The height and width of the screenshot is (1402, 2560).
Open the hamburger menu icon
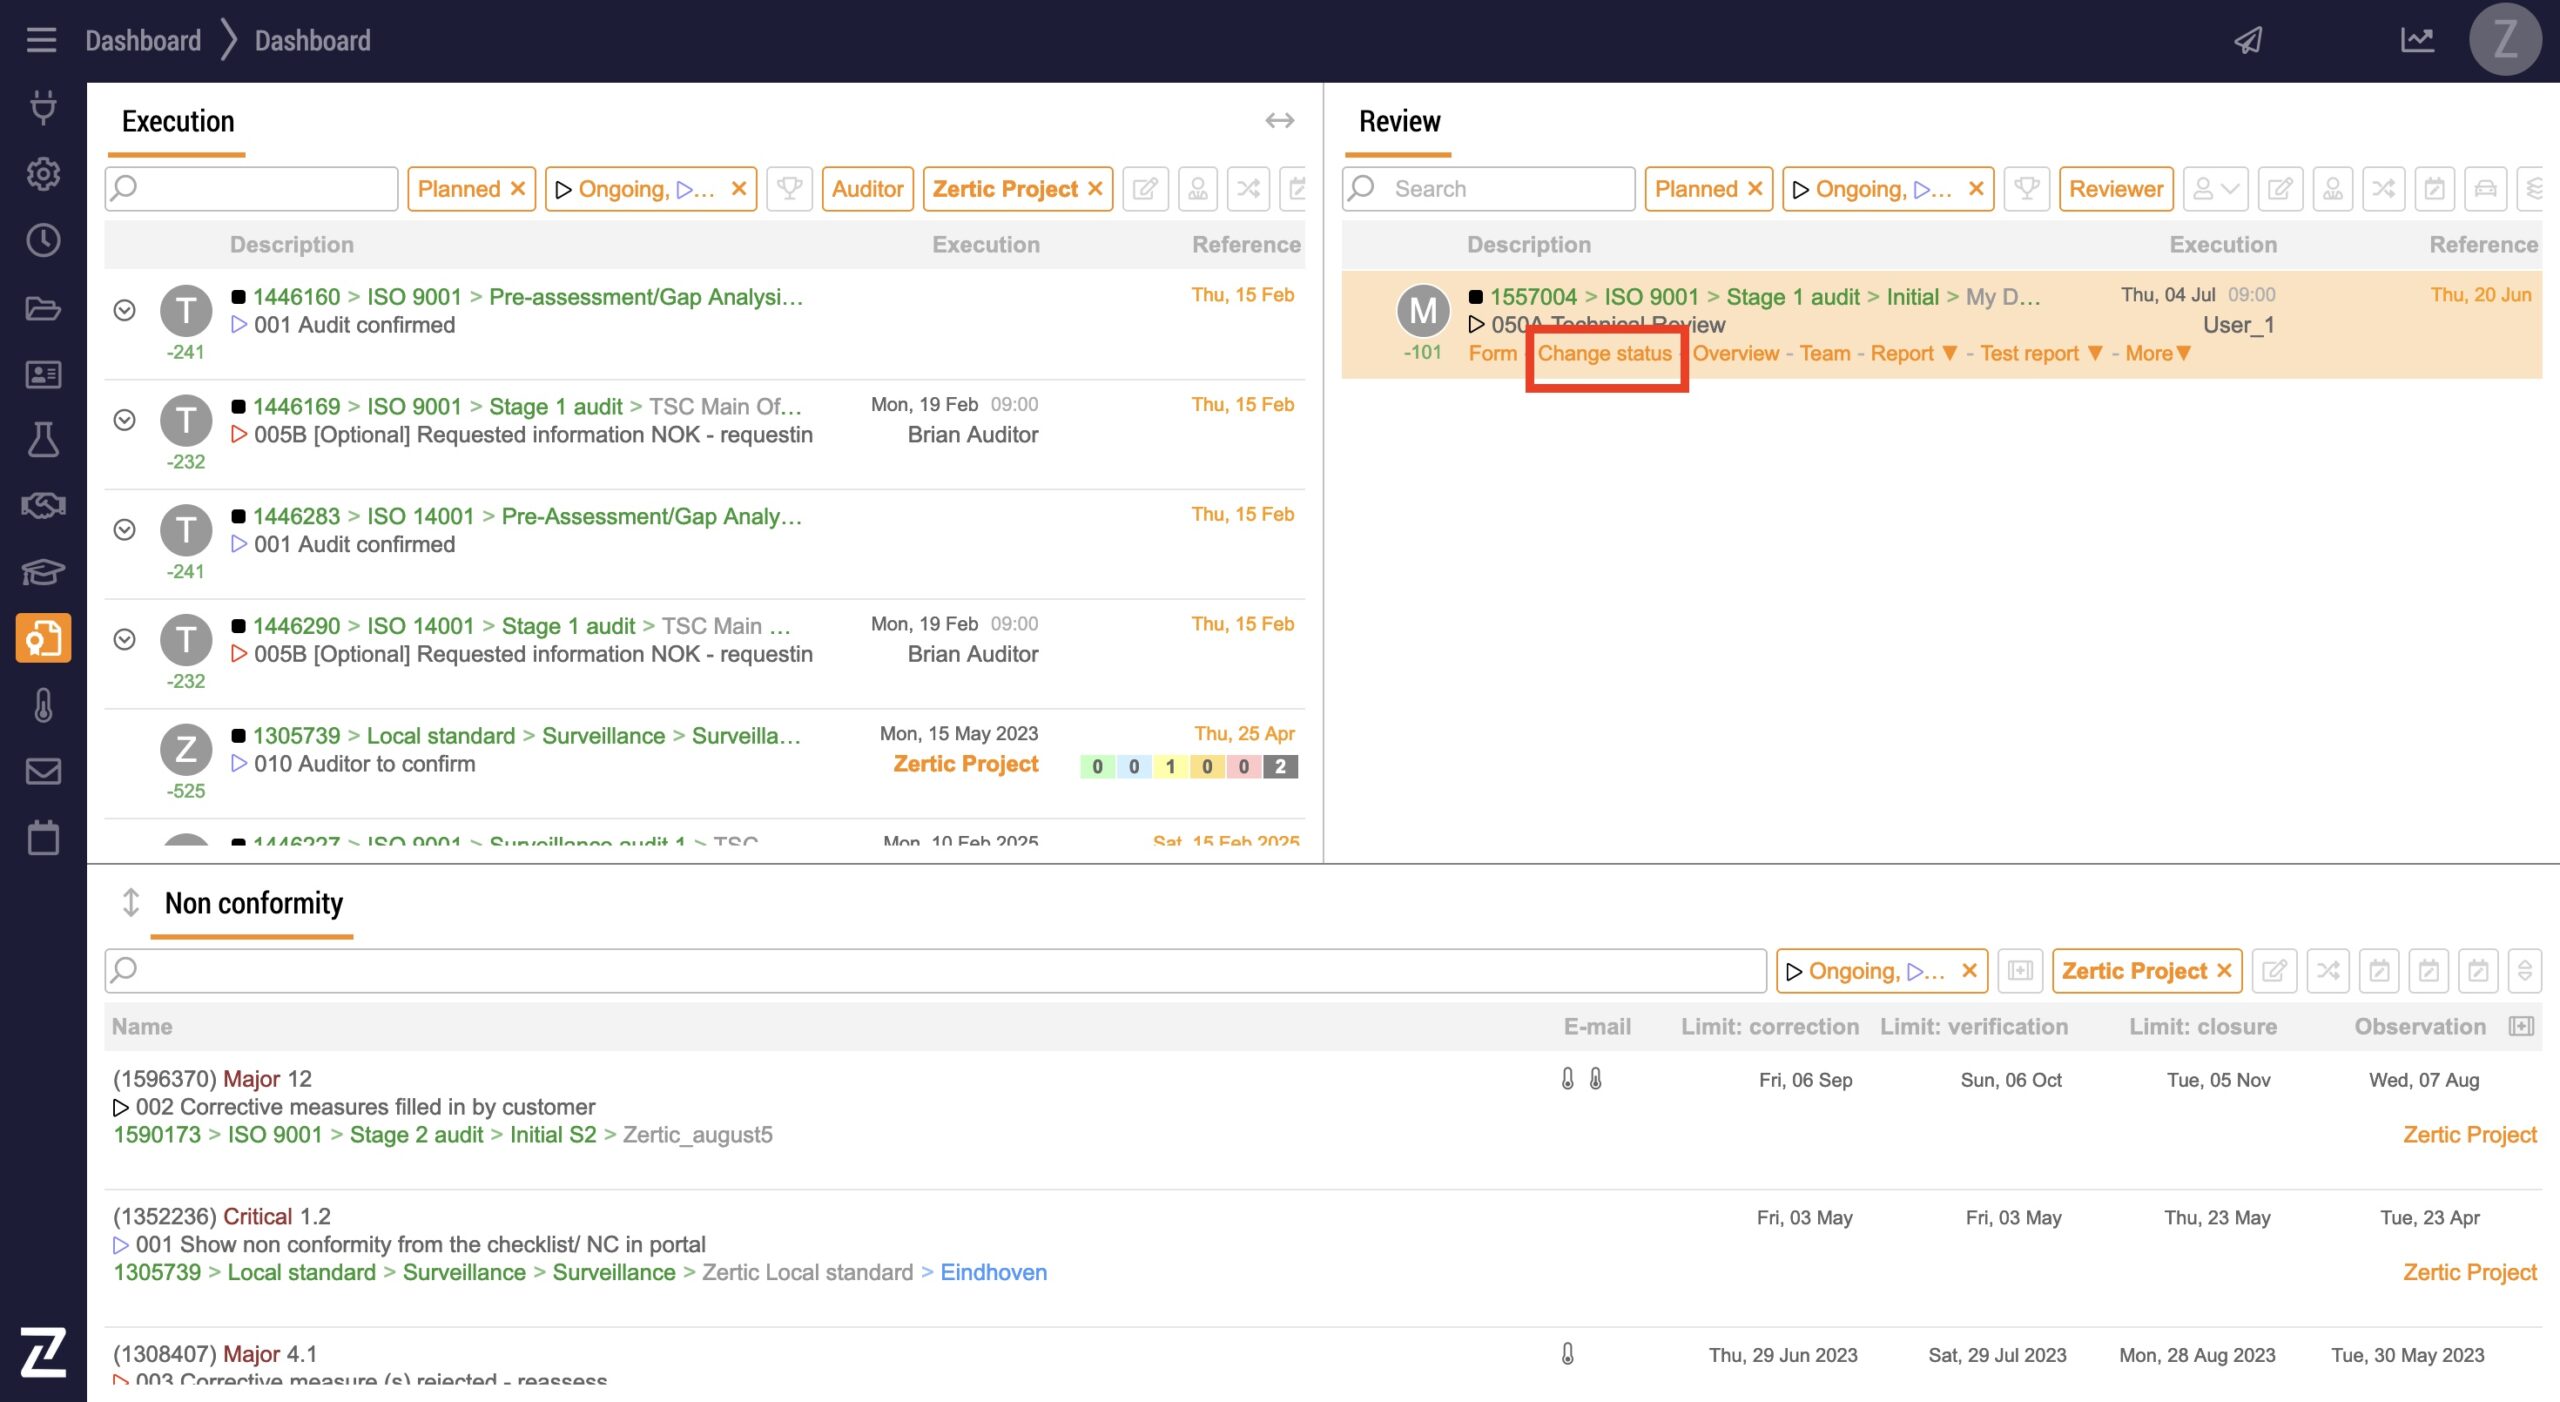click(41, 40)
